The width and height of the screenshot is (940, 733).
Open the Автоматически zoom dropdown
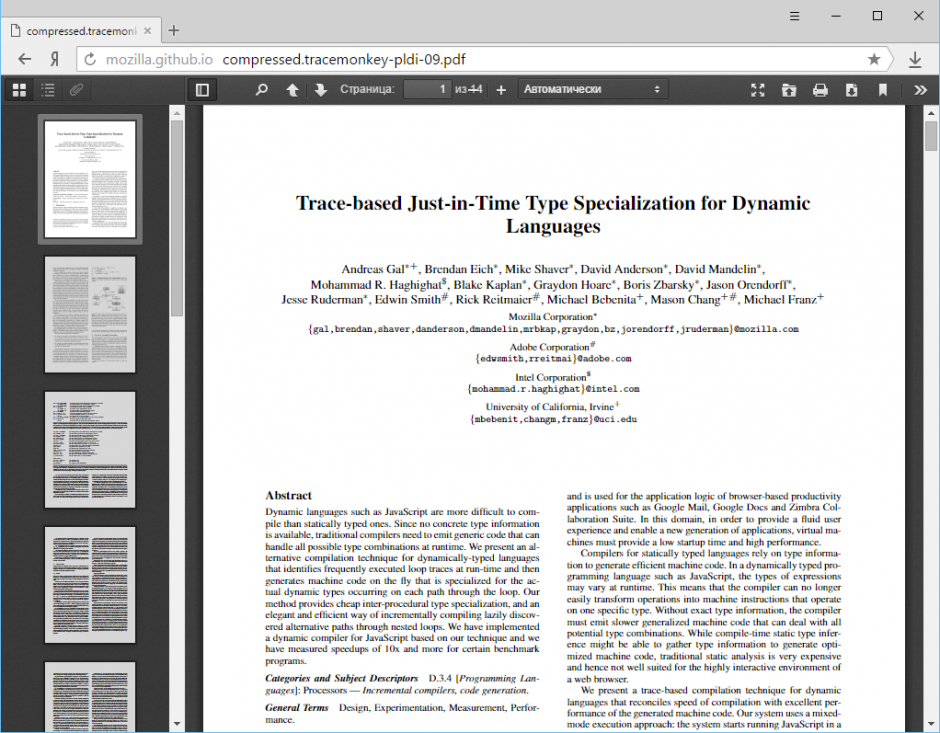tap(592, 89)
